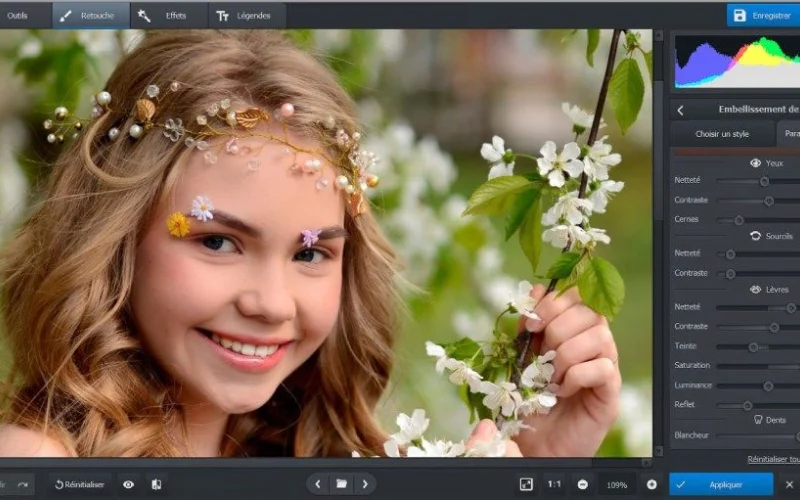The width and height of the screenshot is (800, 500).
Task: Save the photo with Enregistrer
Action: click(763, 16)
